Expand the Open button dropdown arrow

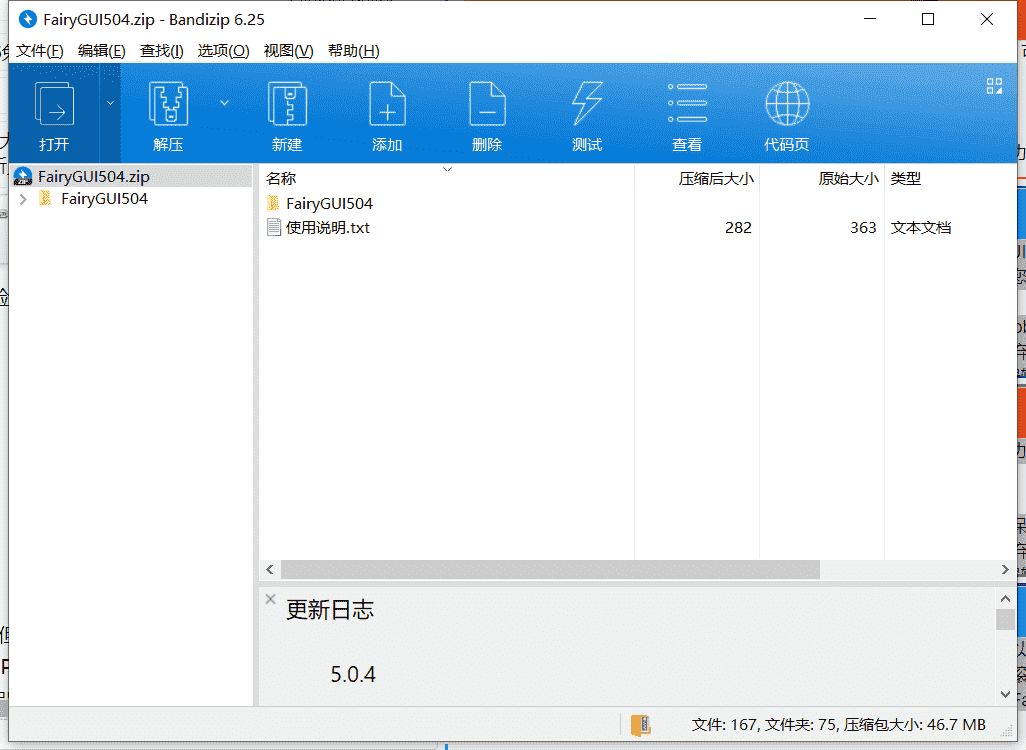[x=110, y=103]
